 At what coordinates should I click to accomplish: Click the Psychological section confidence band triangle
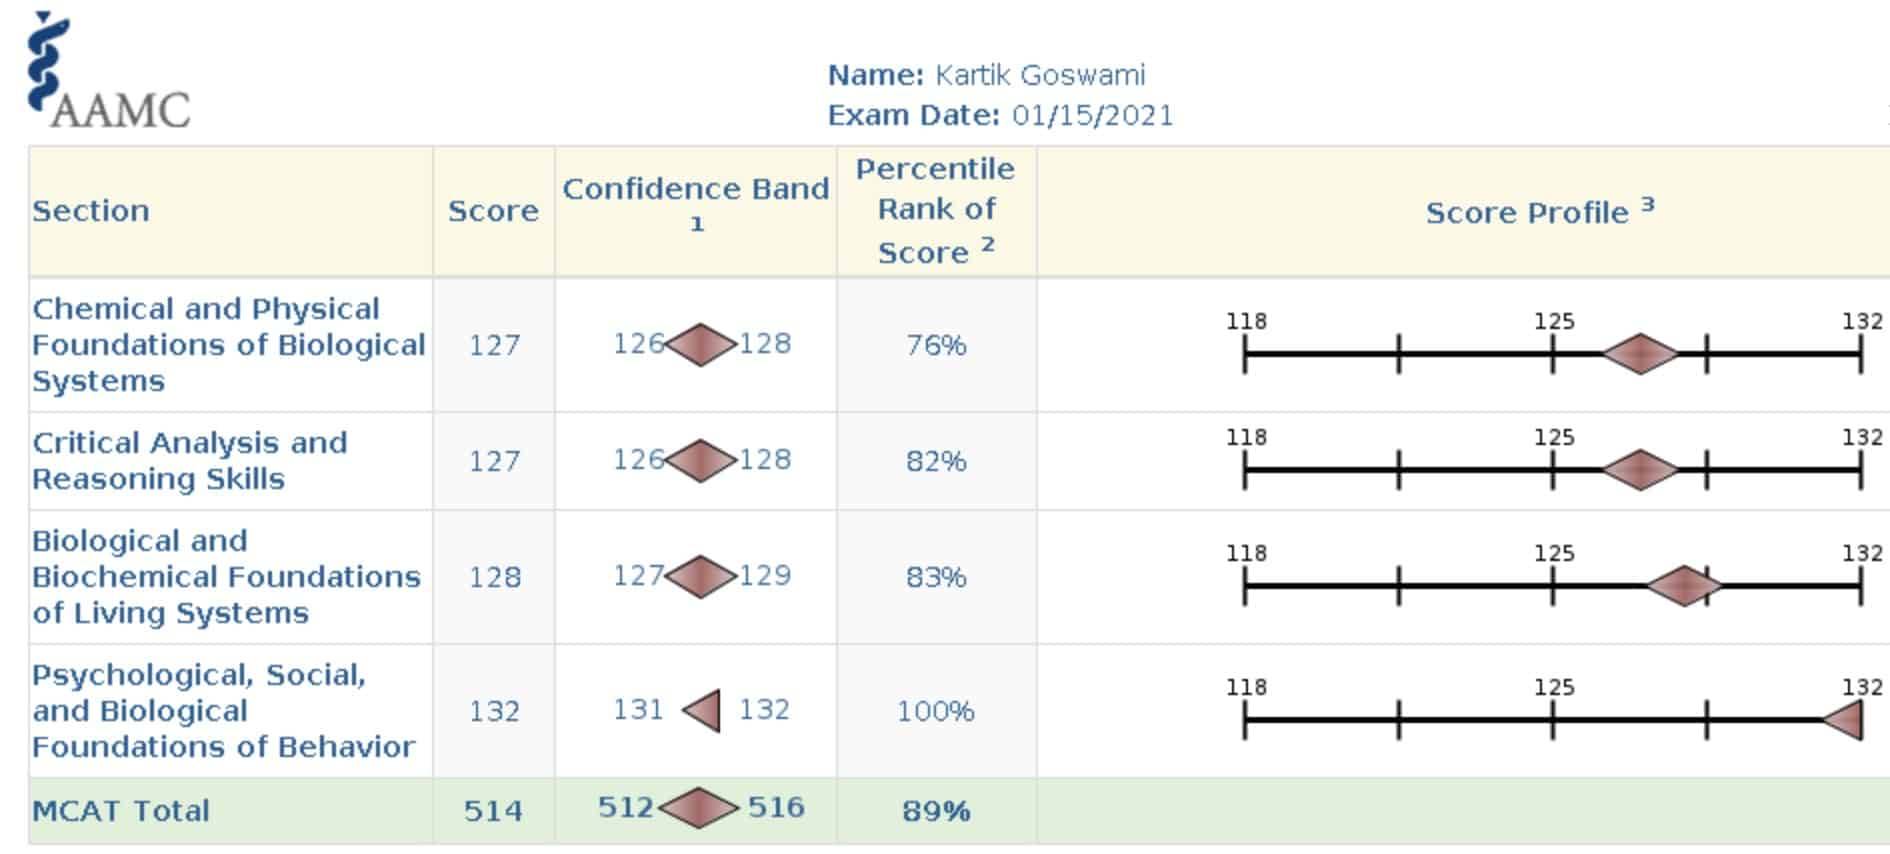pyautogui.click(x=701, y=711)
